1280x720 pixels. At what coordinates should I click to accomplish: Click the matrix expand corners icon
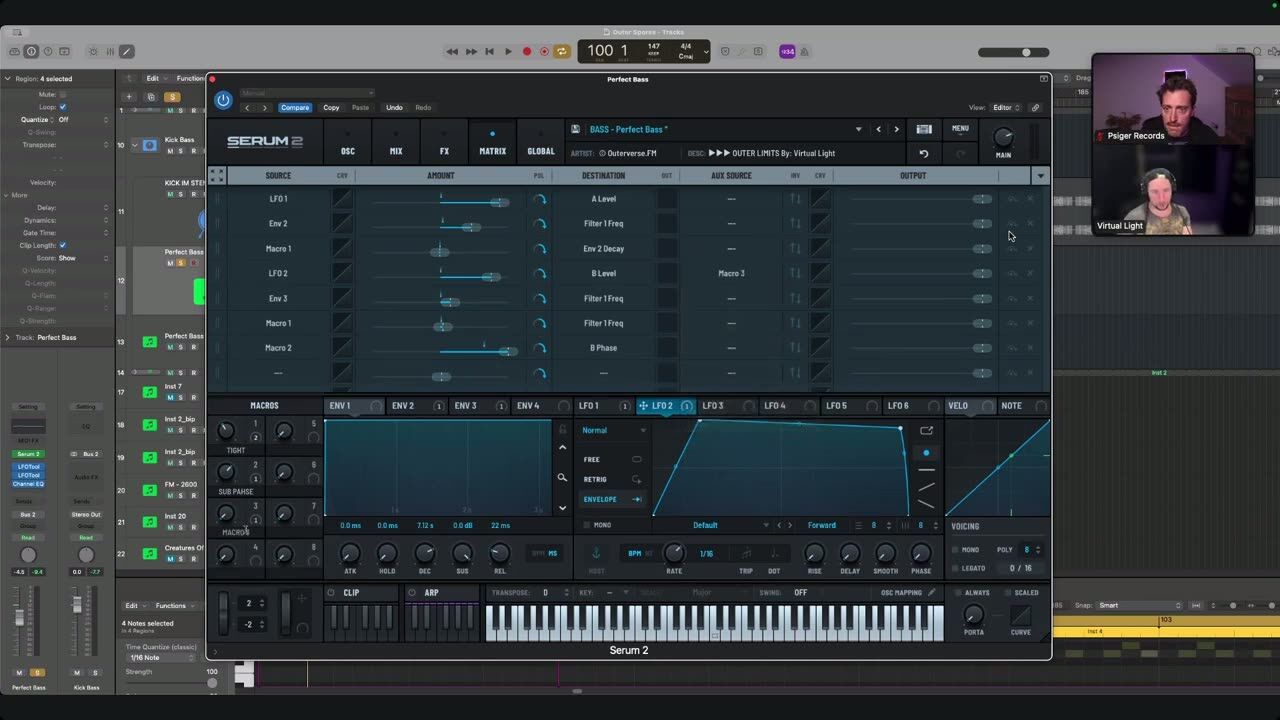(217, 175)
